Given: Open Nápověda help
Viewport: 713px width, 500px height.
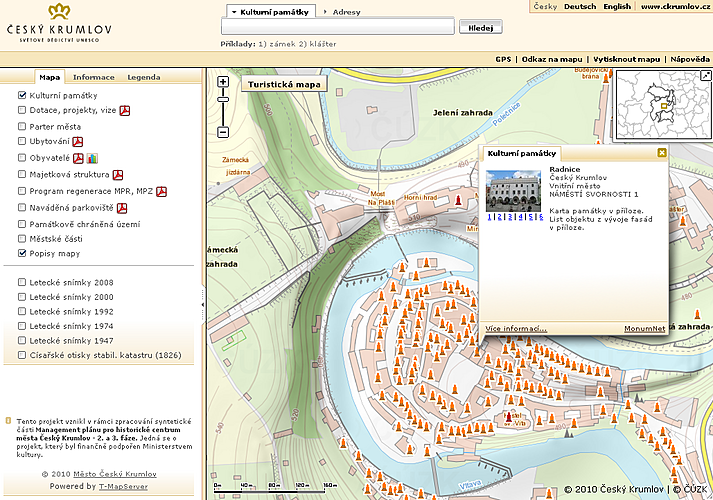Looking at the screenshot, I should [x=690, y=59].
